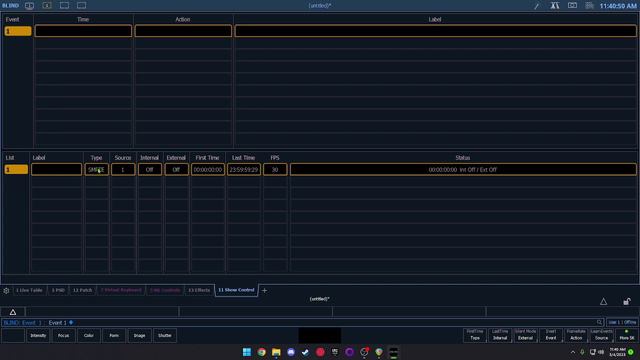Click the list 1 Status cell
The height and width of the screenshot is (360, 640).
pos(463,169)
